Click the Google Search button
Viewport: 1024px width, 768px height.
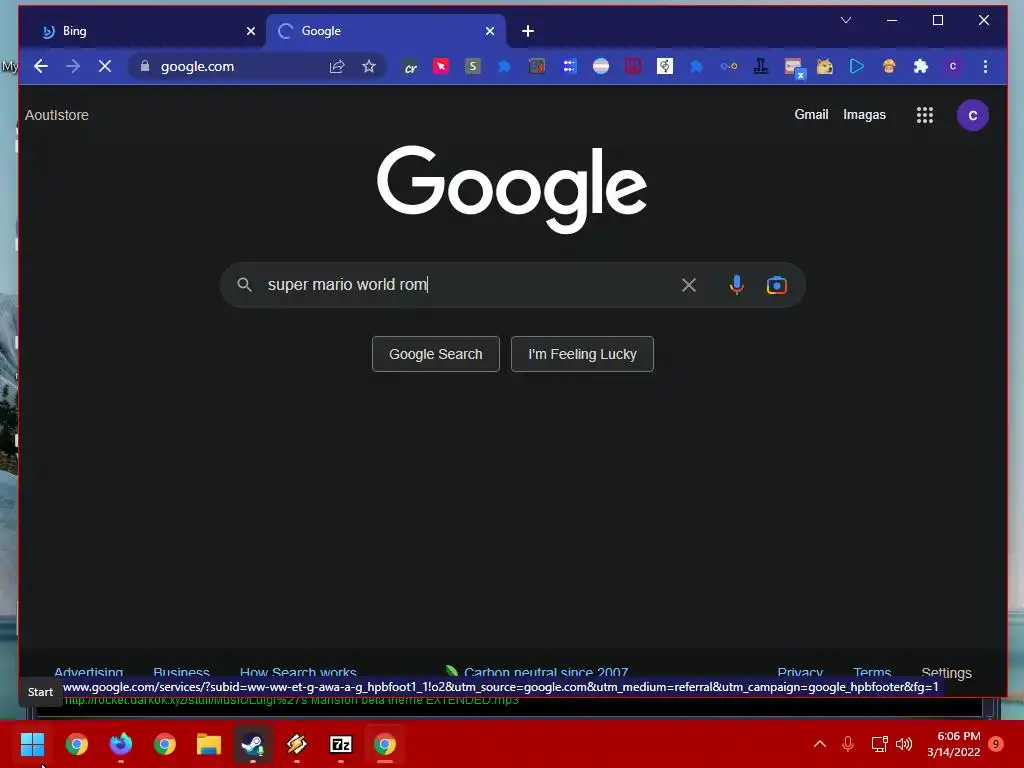point(436,354)
